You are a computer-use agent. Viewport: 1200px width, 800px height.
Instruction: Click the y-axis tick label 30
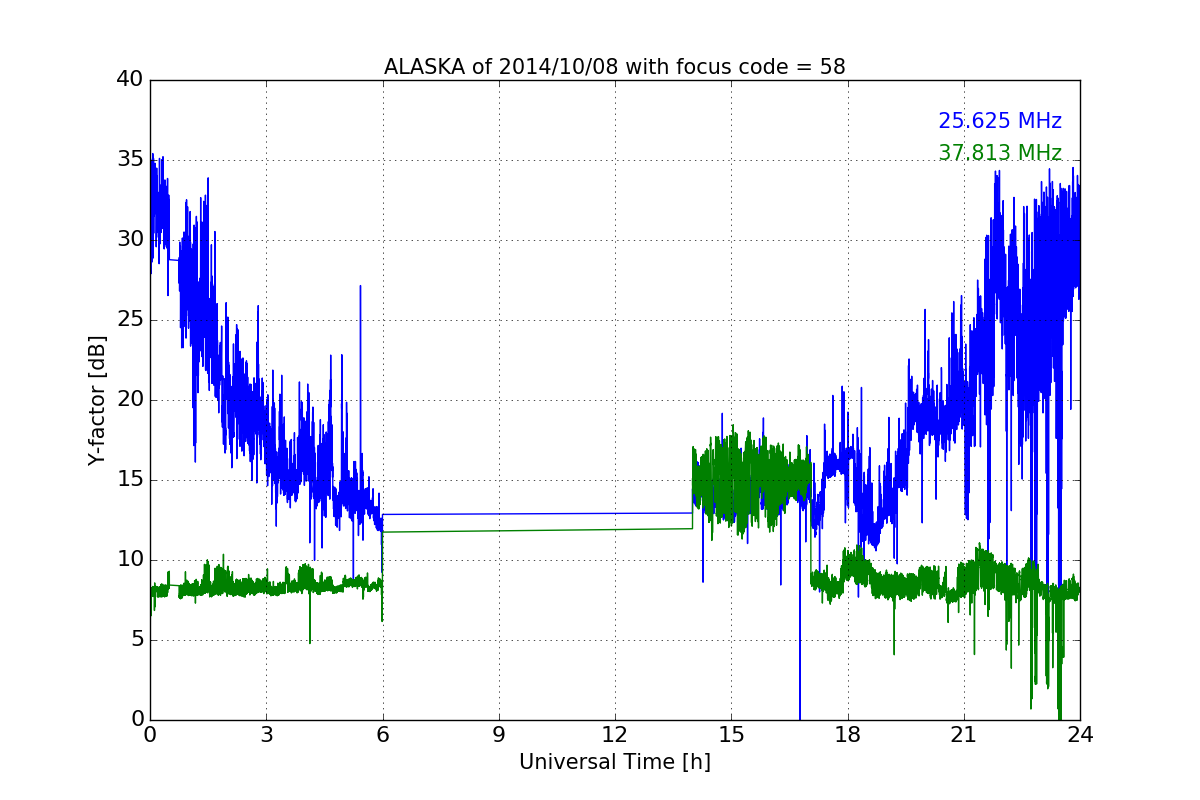pos(130,239)
